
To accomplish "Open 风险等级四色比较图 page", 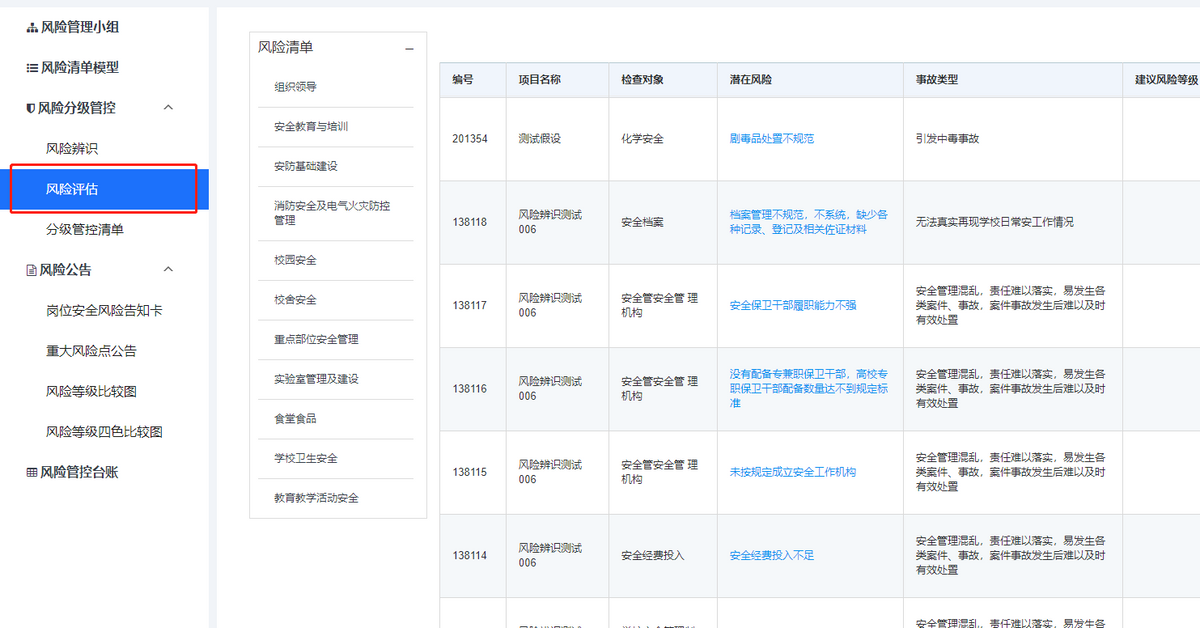I will click(104, 432).
